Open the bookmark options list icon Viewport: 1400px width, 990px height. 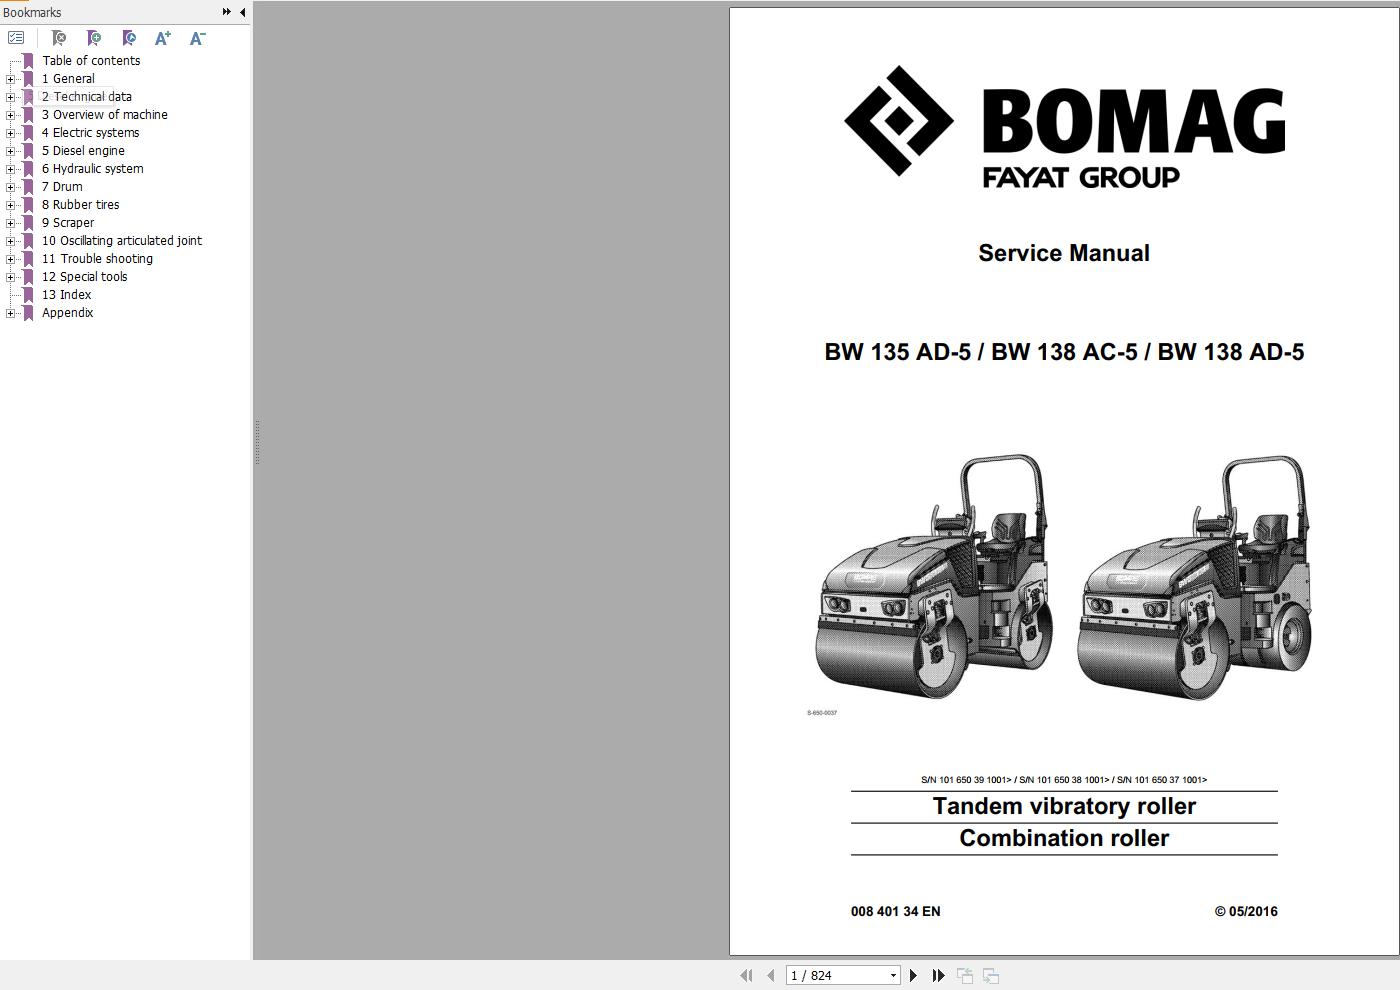(x=16, y=38)
